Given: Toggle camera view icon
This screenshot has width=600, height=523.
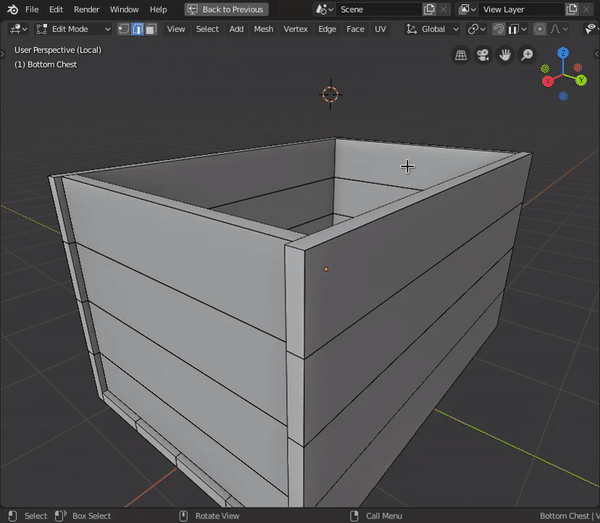Looking at the screenshot, I should click(x=483, y=55).
